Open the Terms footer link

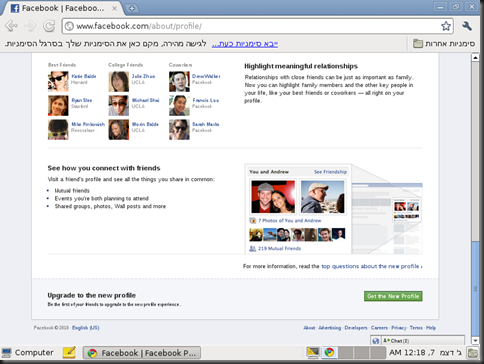click(416, 328)
